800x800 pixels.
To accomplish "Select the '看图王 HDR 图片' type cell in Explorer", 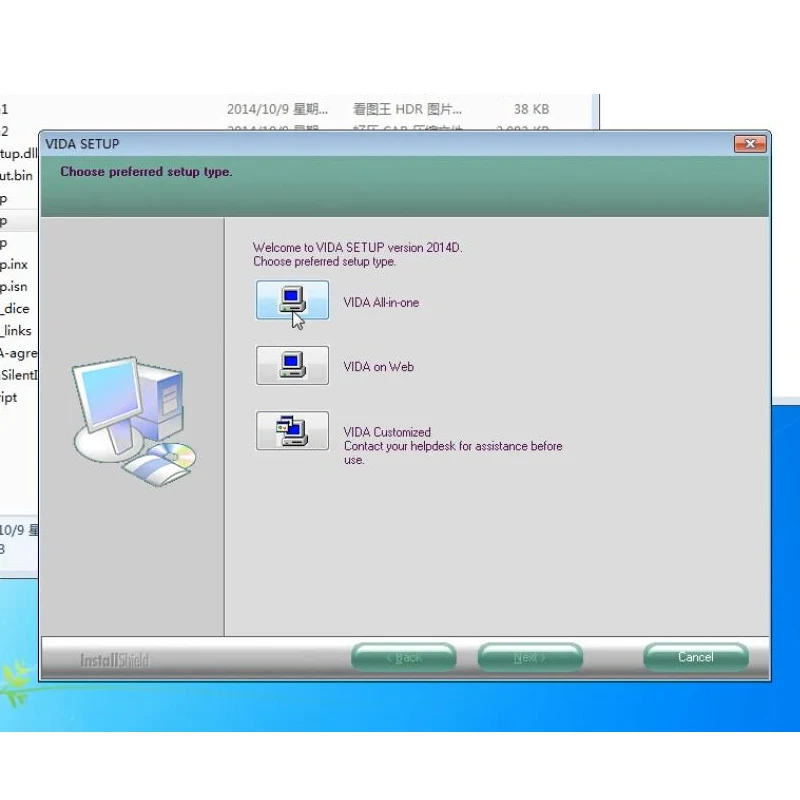I will 407,109.
